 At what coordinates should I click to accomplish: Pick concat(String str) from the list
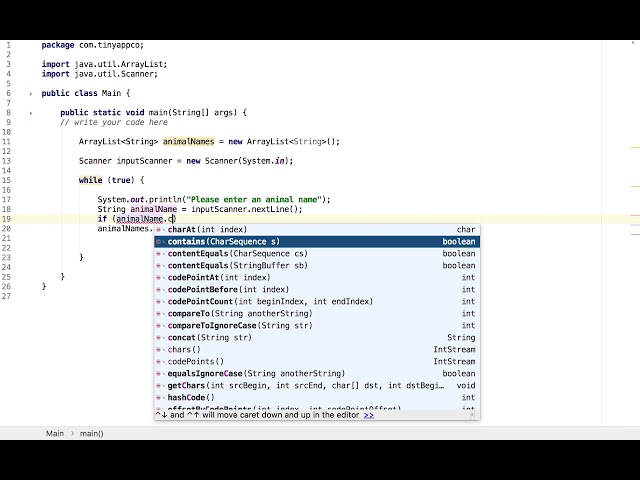(317, 338)
